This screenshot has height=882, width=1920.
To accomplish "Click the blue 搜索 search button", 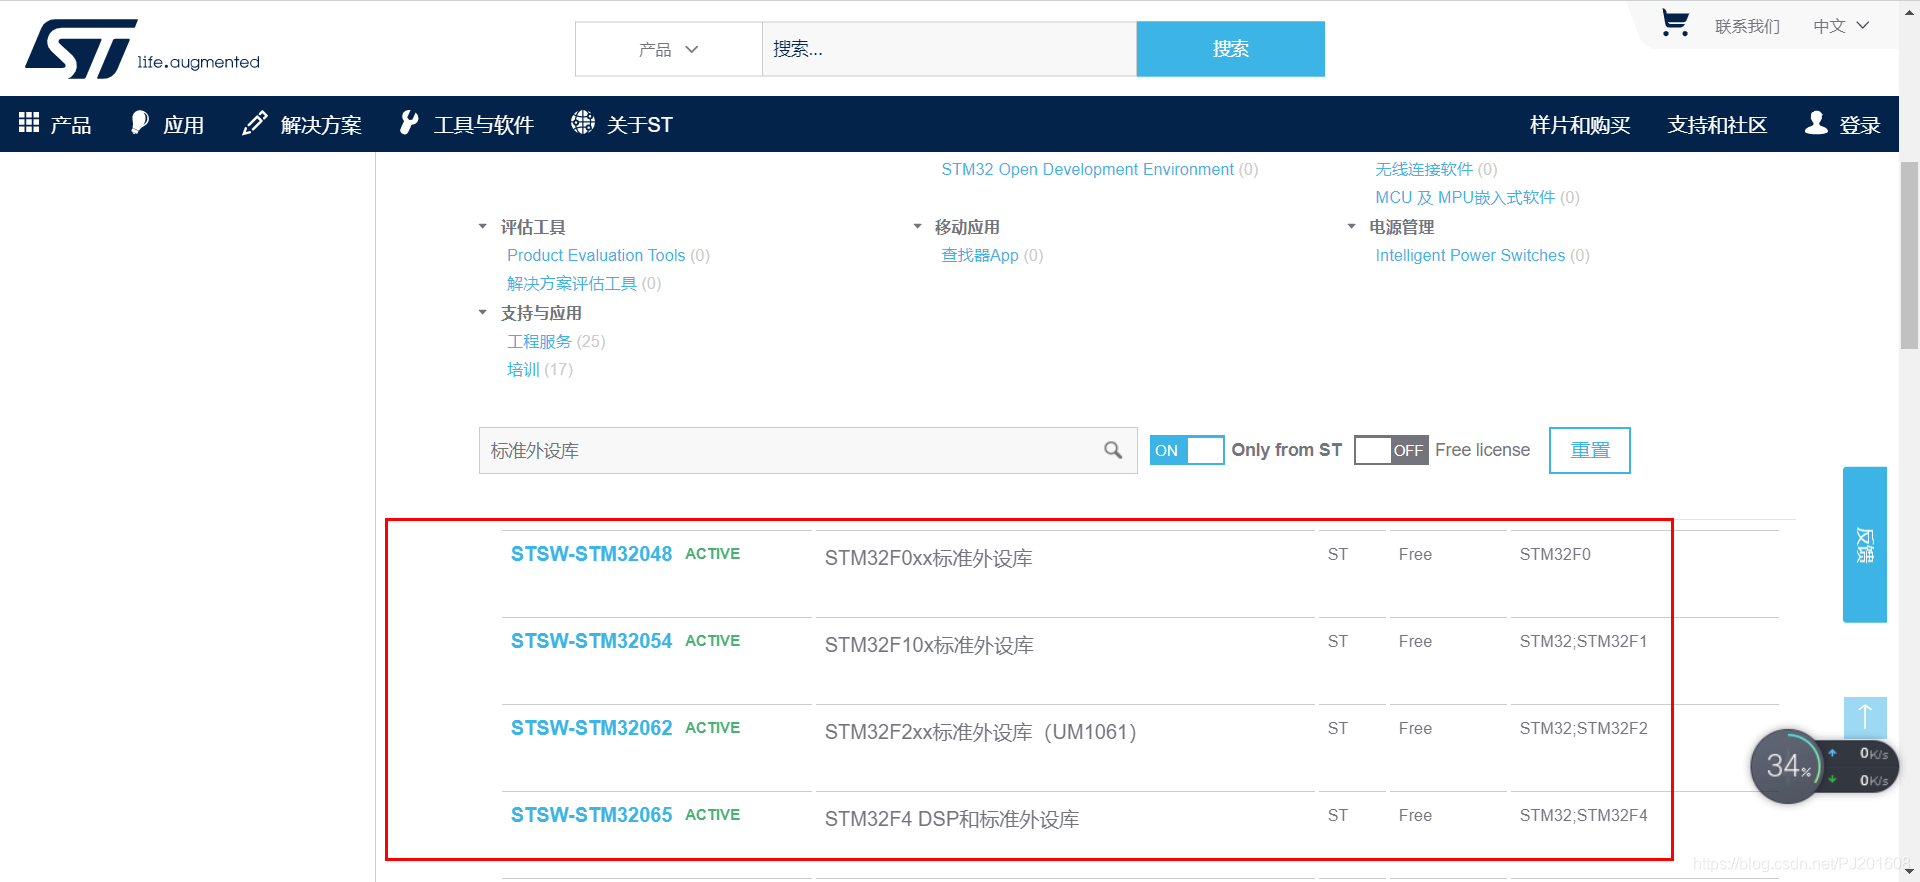I will 1230,49.
